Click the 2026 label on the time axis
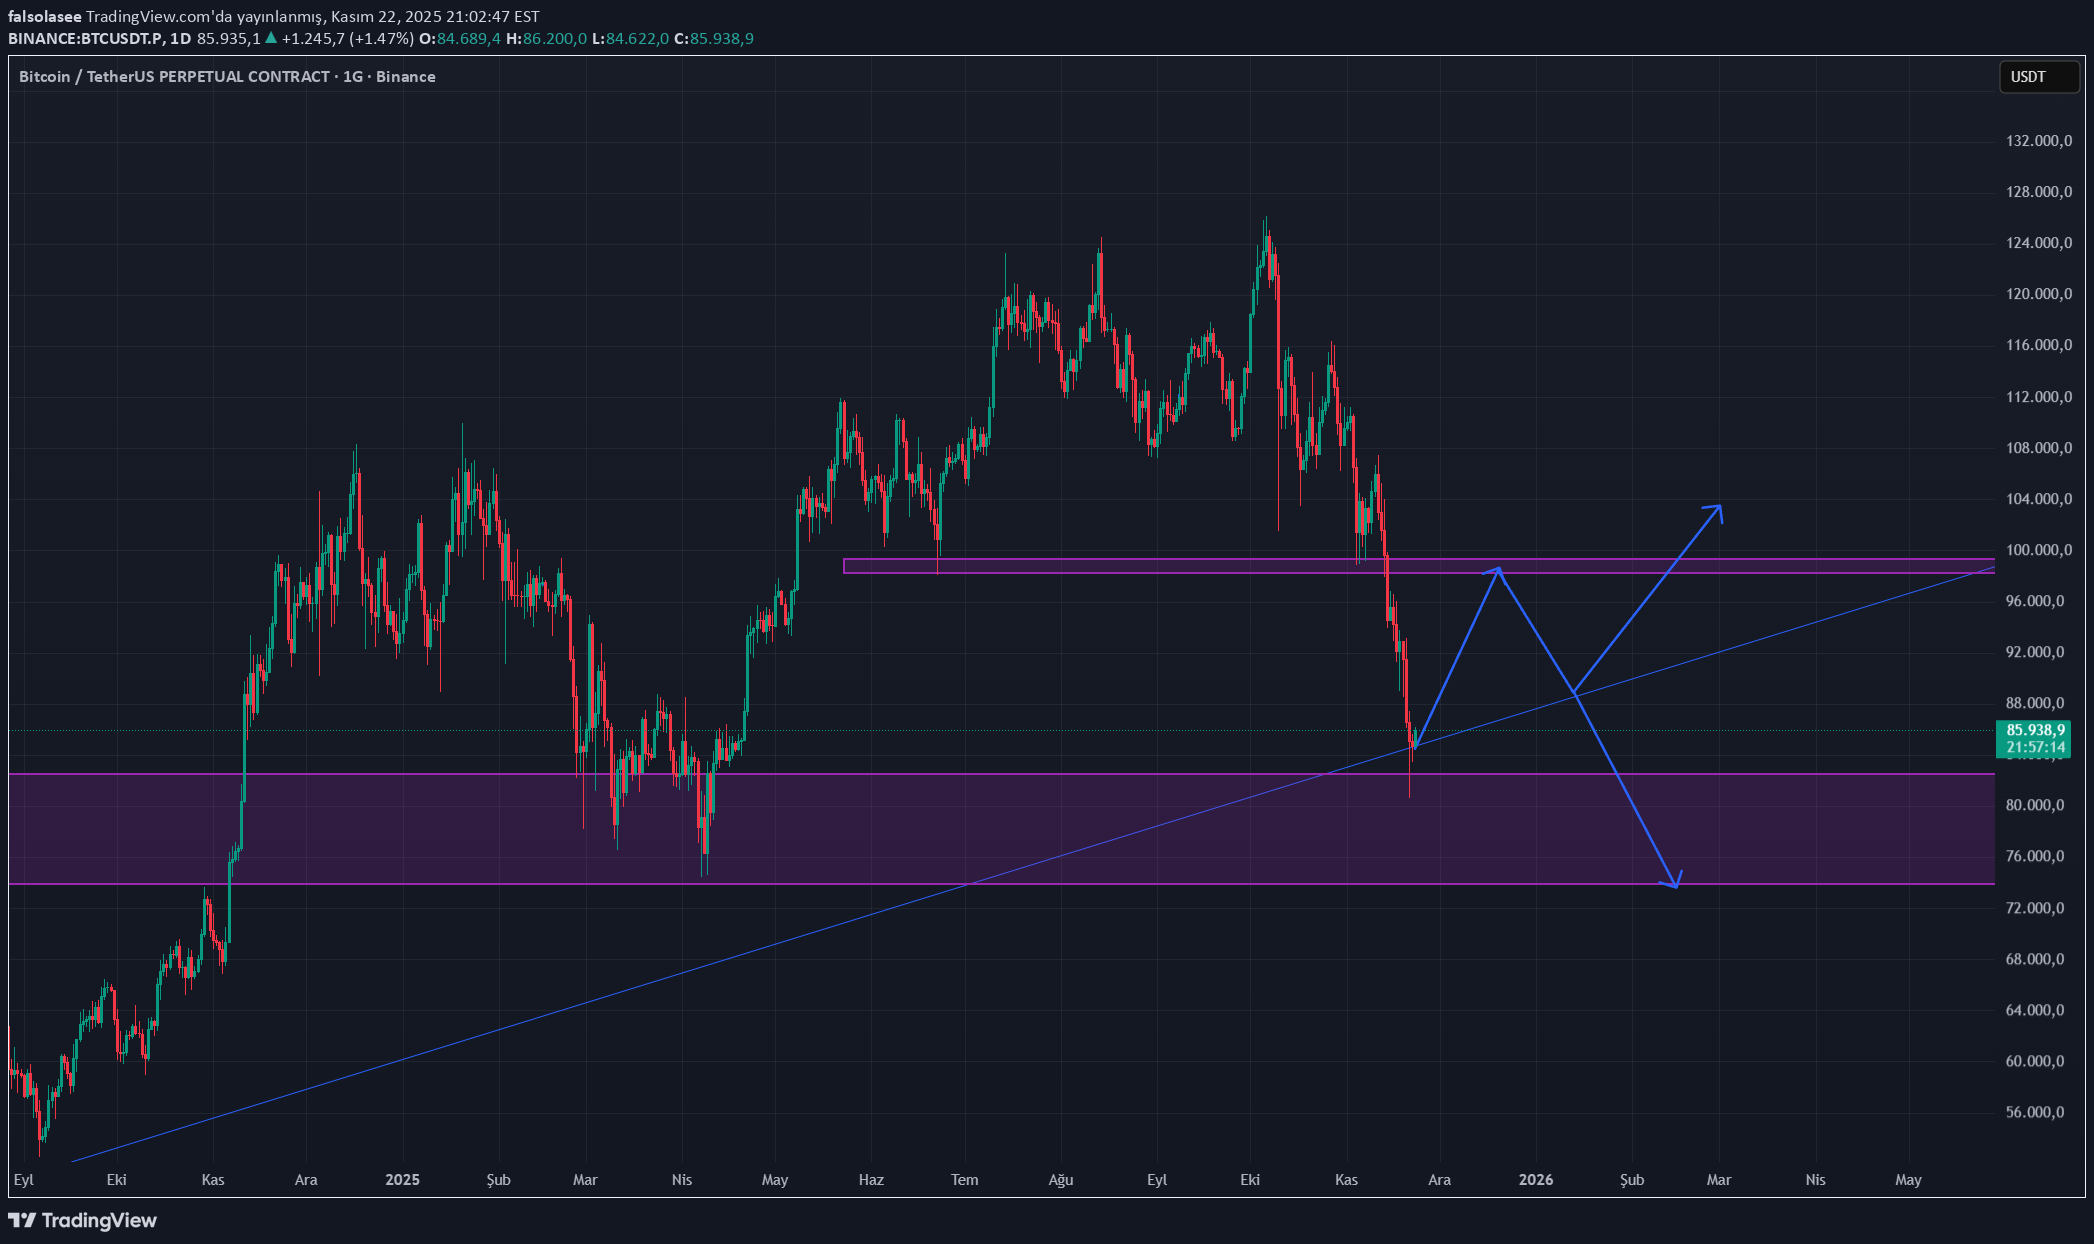The height and width of the screenshot is (1244, 2094). point(1535,1180)
